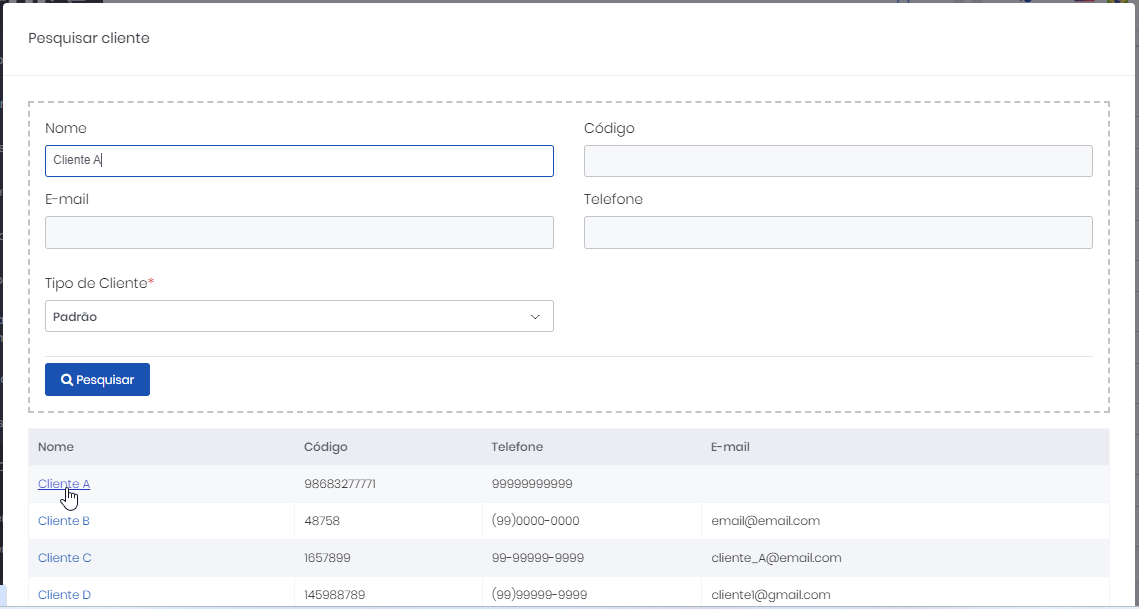The width and height of the screenshot is (1139, 609).
Task: Click the Nome column header in table
Action: pos(56,447)
